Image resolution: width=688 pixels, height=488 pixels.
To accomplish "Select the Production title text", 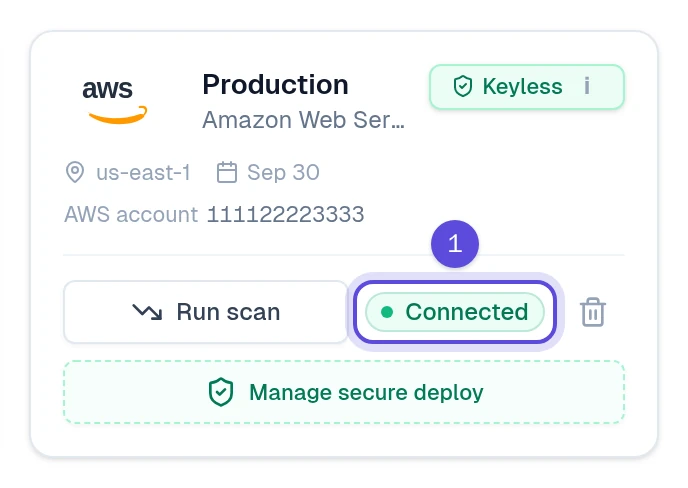I will coord(275,84).
